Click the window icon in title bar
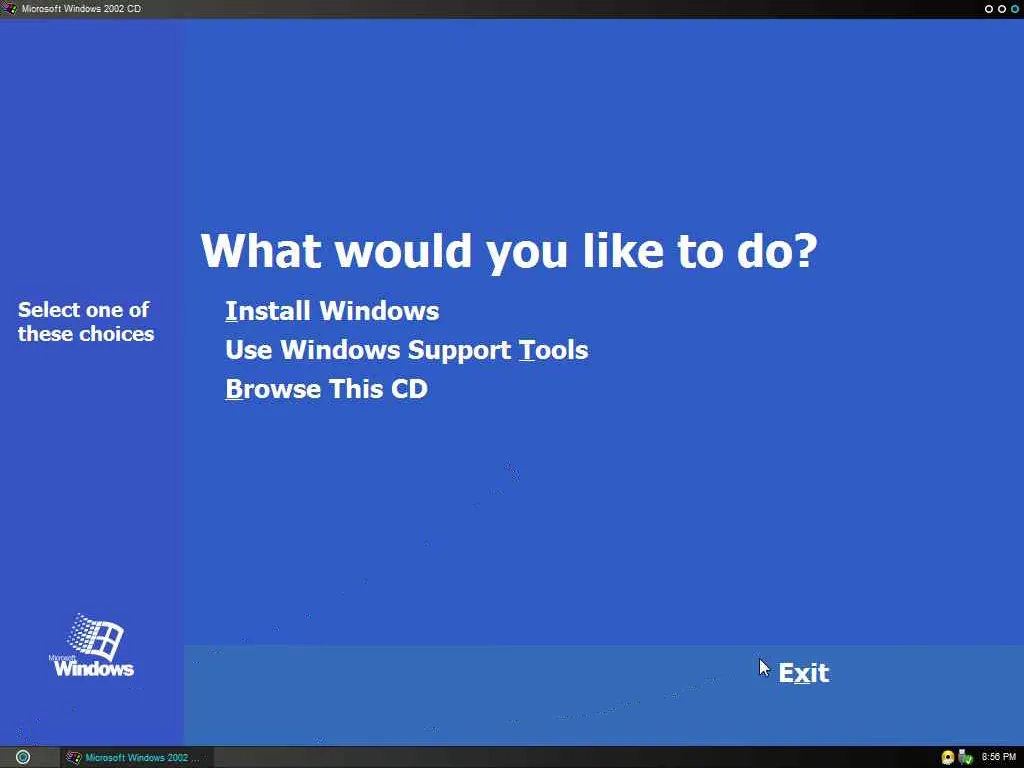 pyautogui.click(x=9, y=8)
